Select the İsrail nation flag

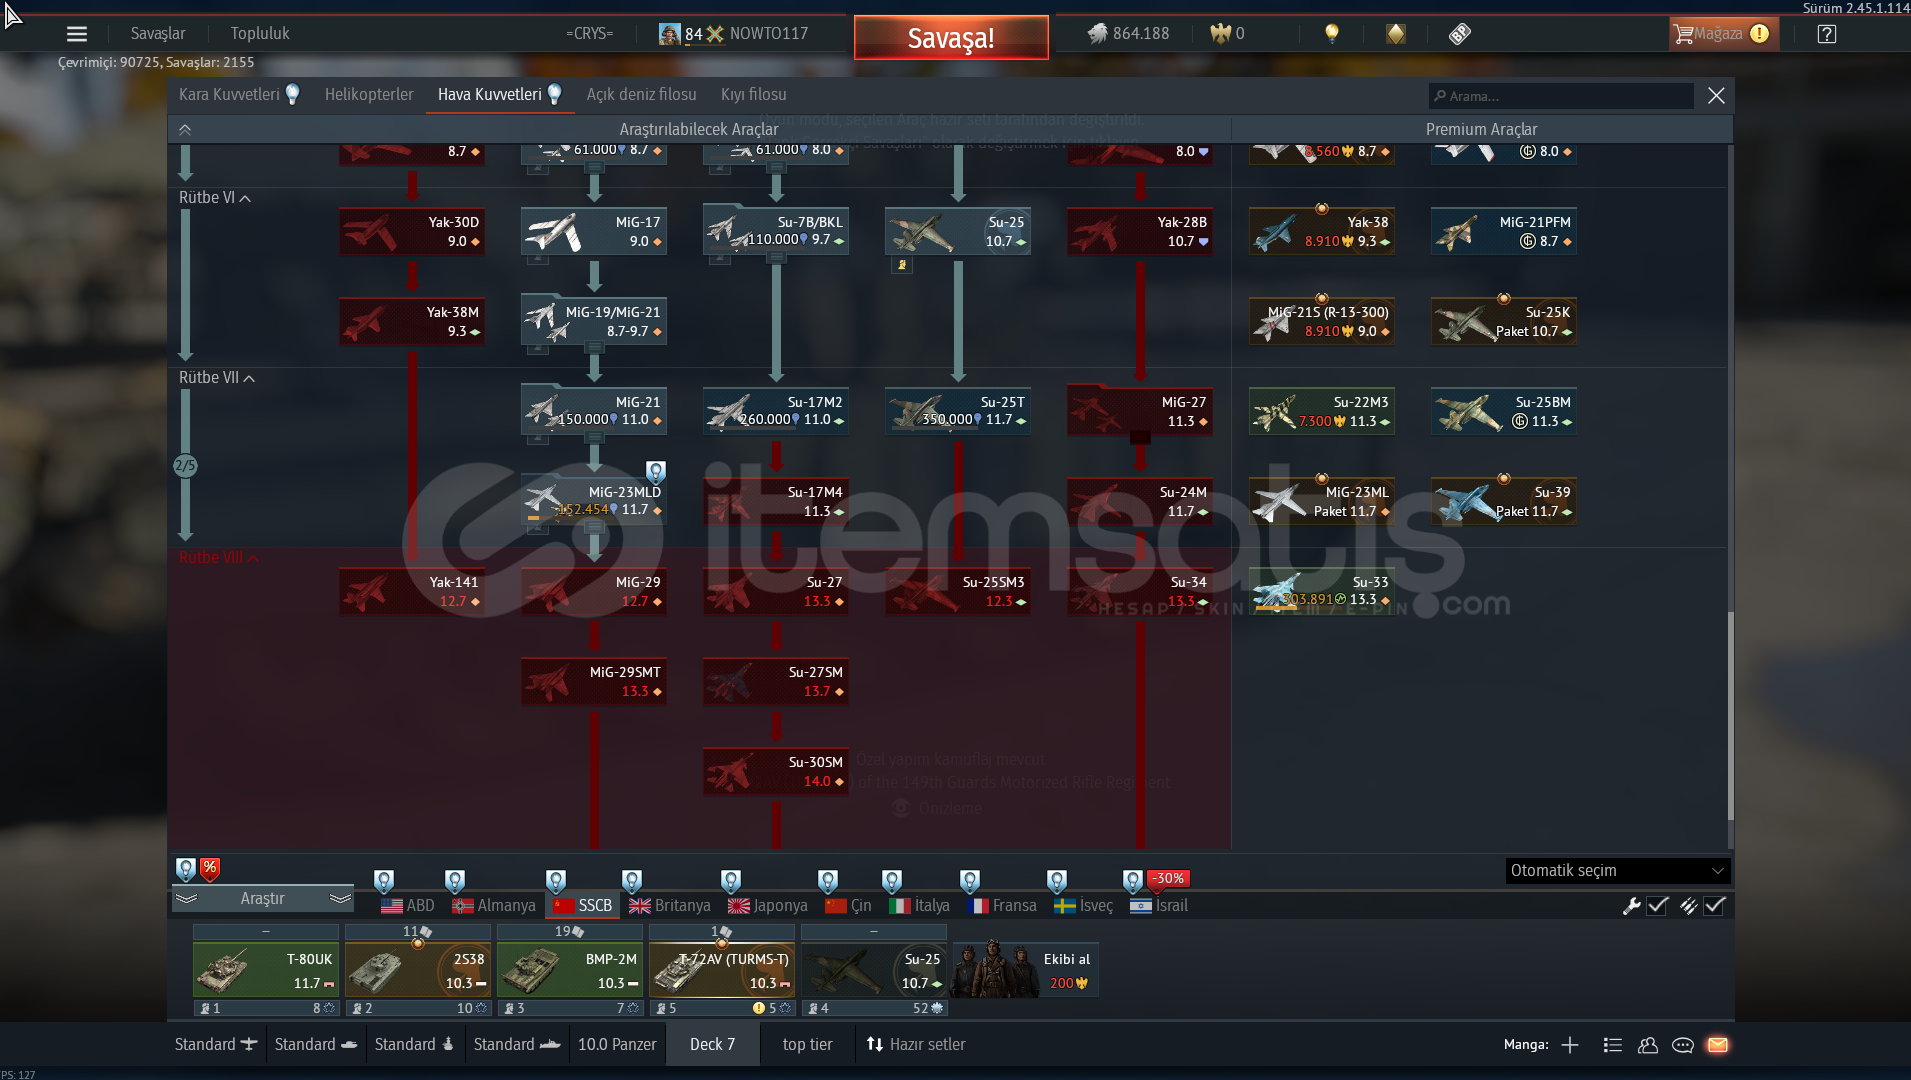click(x=1158, y=905)
